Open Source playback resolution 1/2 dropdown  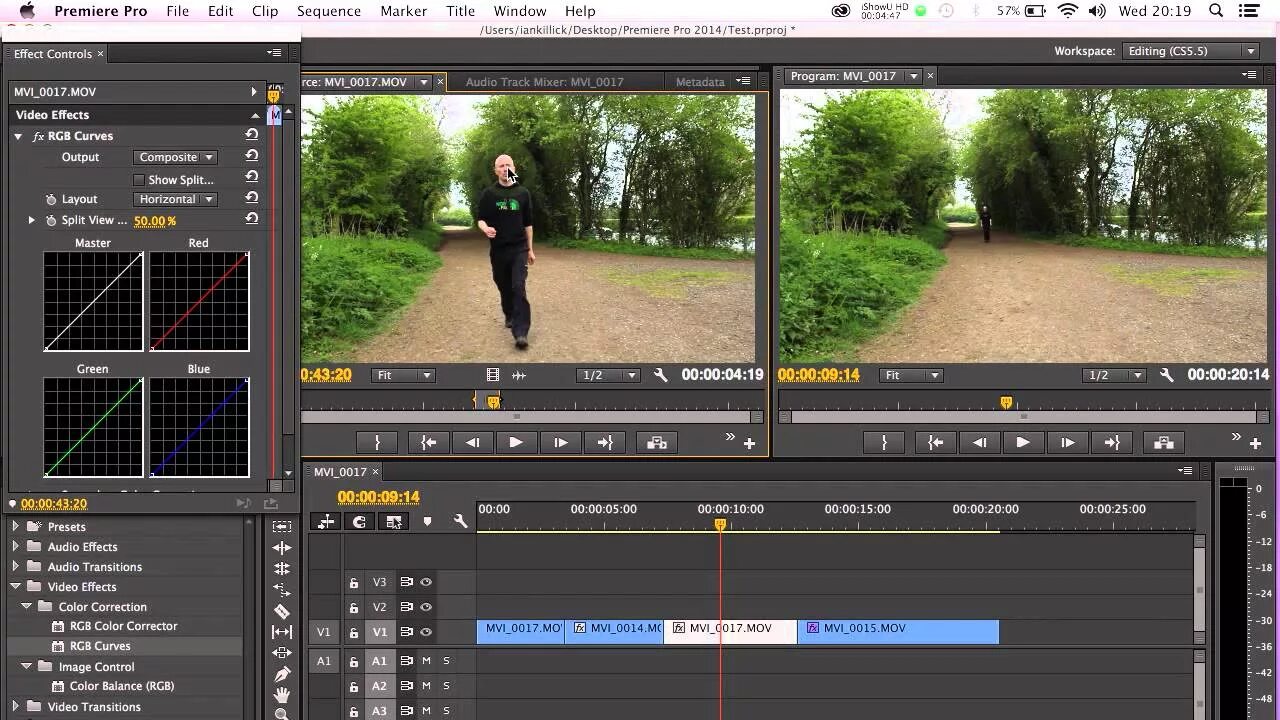pyautogui.click(x=609, y=375)
